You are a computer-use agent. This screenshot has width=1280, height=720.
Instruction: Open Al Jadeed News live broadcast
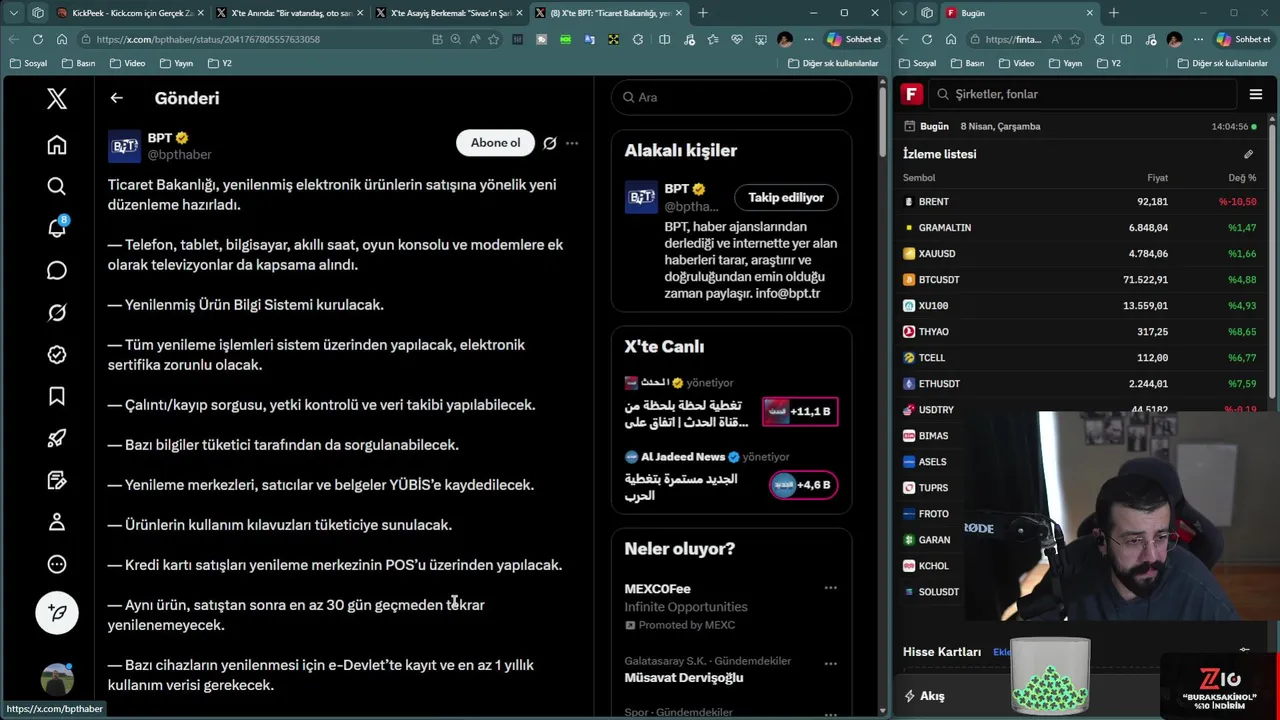[x=731, y=478]
